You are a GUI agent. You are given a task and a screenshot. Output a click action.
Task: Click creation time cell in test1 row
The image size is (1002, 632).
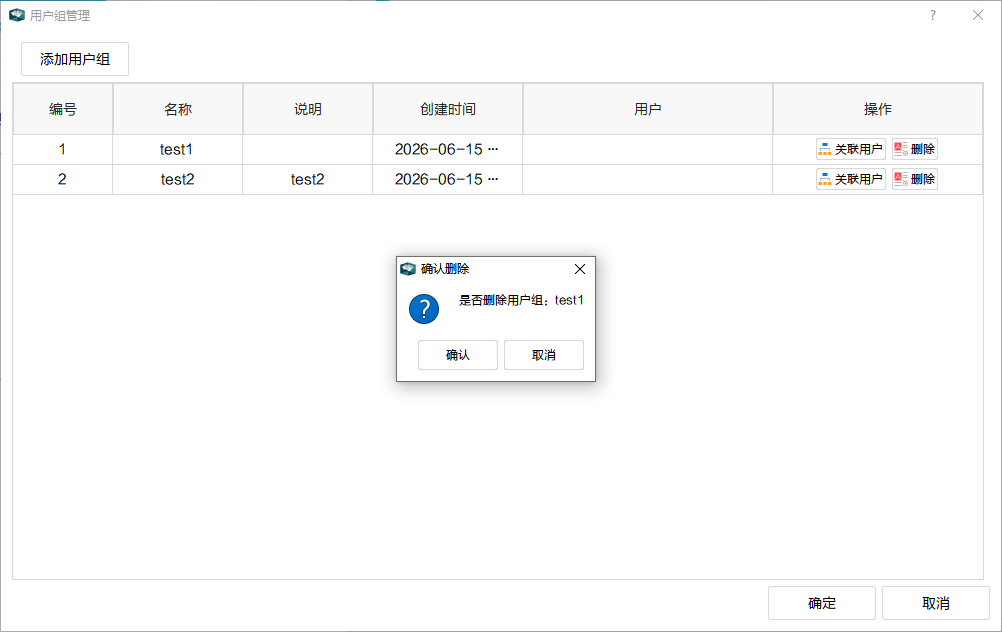(447, 150)
